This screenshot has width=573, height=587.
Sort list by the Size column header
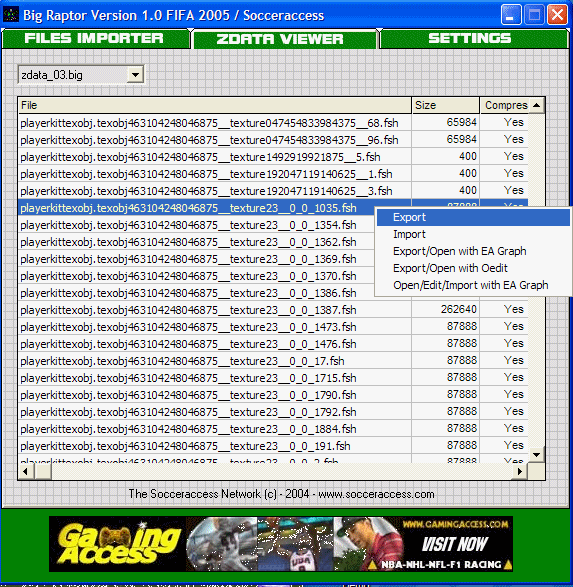pyautogui.click(x=446, y=105)
